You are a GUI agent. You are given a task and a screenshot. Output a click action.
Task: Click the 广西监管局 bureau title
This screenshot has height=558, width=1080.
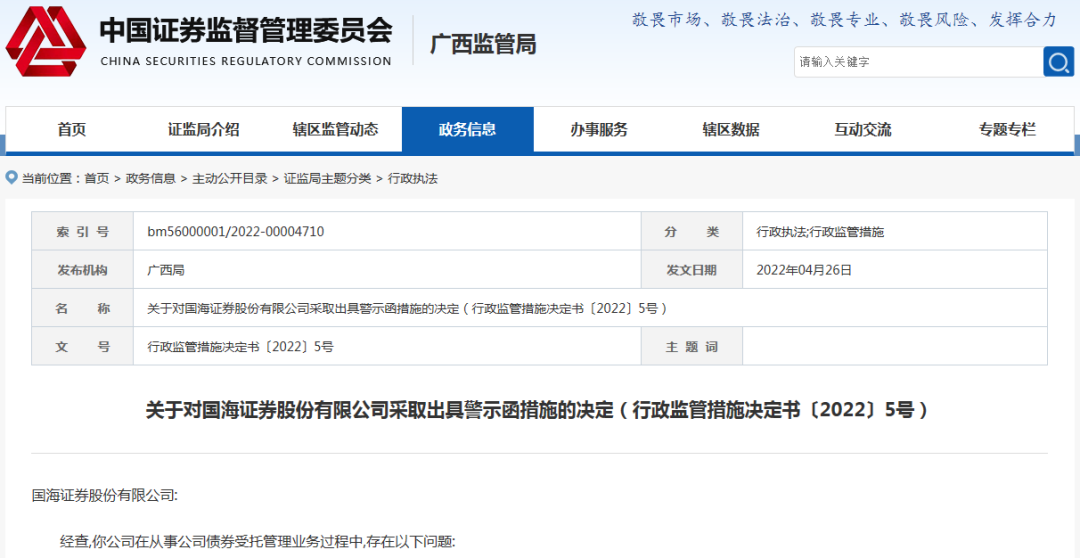484,45
